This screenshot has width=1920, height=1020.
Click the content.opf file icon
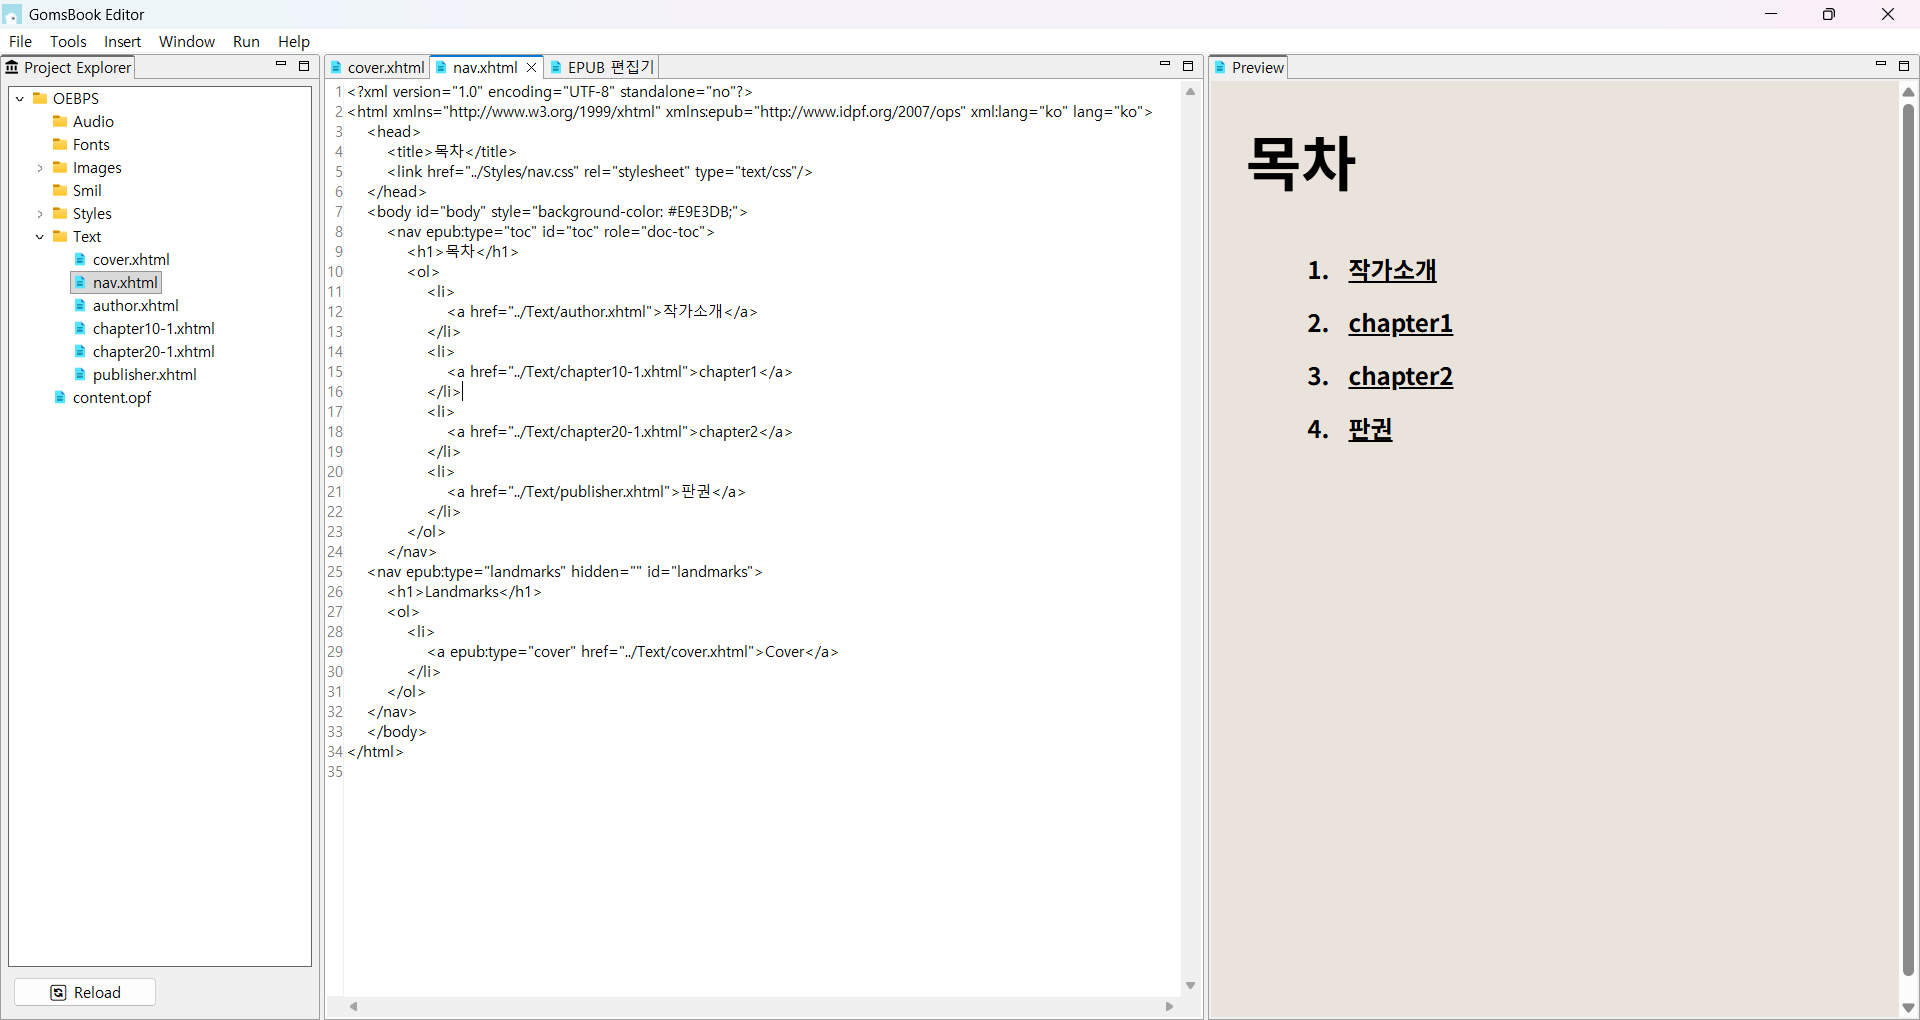[60, 397]
